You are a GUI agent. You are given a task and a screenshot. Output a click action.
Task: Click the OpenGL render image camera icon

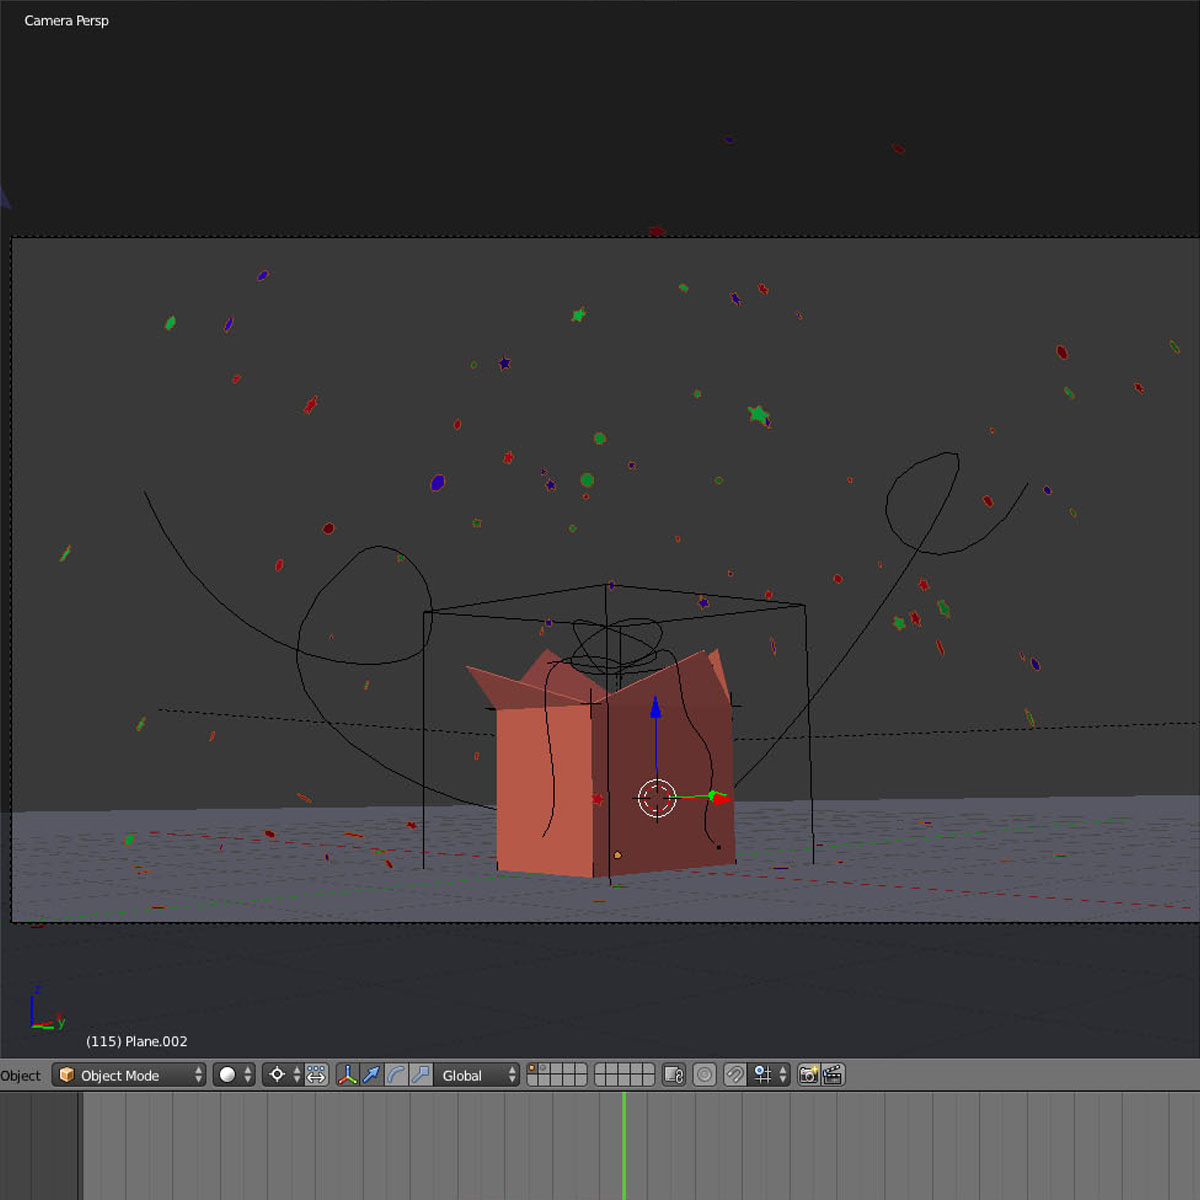click(808, 1075)
